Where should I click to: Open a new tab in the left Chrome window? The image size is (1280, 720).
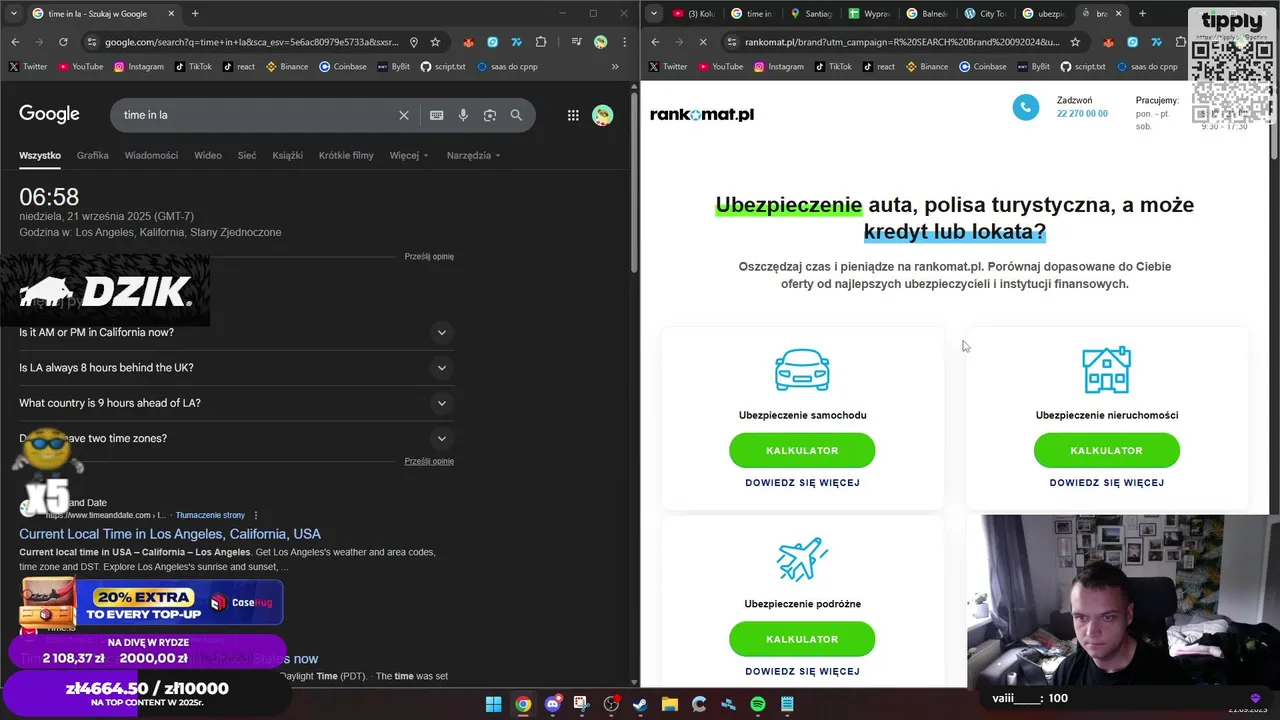(x=195, y=13)
